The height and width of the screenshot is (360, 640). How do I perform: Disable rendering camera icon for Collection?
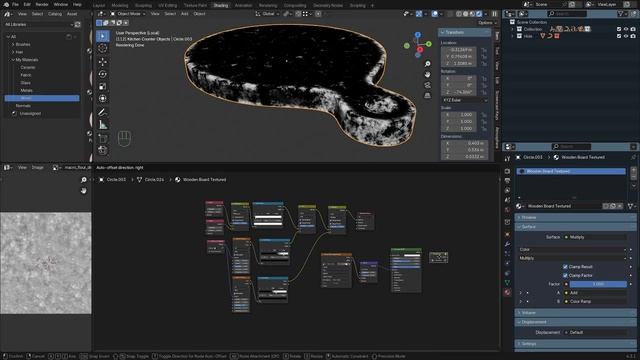[x=633, y=29]
